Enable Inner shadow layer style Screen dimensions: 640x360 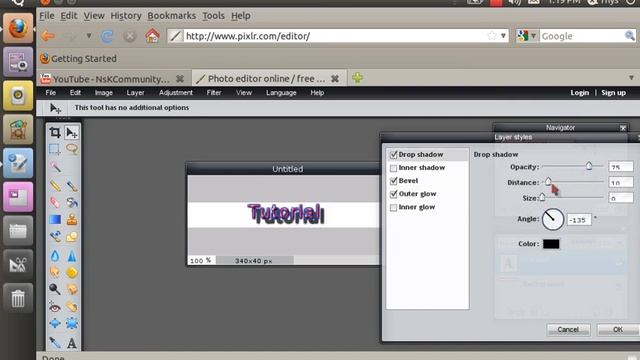tap(393, 168)
